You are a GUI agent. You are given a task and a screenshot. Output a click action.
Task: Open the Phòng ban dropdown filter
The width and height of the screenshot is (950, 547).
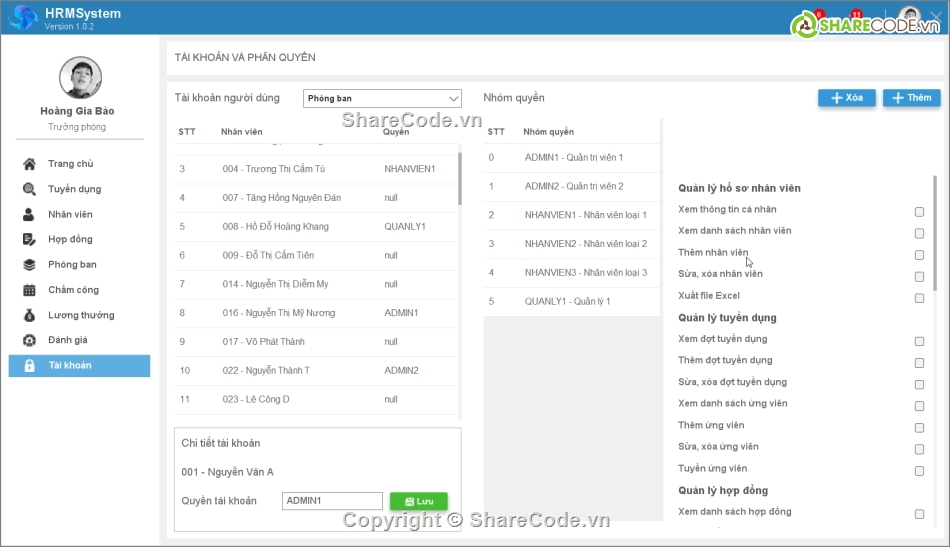tap(382, 98)
